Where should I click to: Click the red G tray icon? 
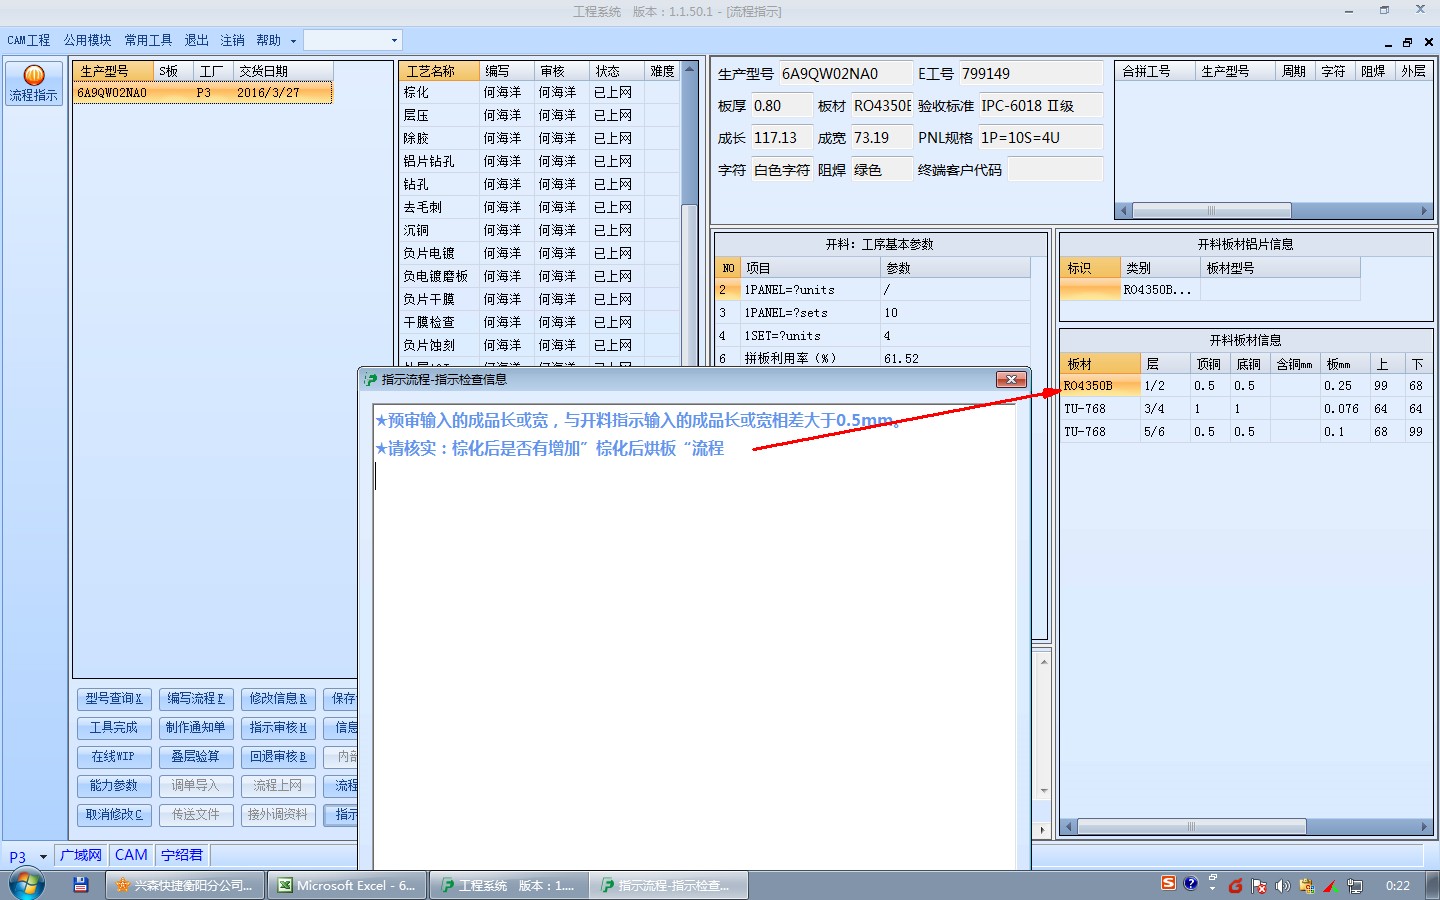point(1235,886)
